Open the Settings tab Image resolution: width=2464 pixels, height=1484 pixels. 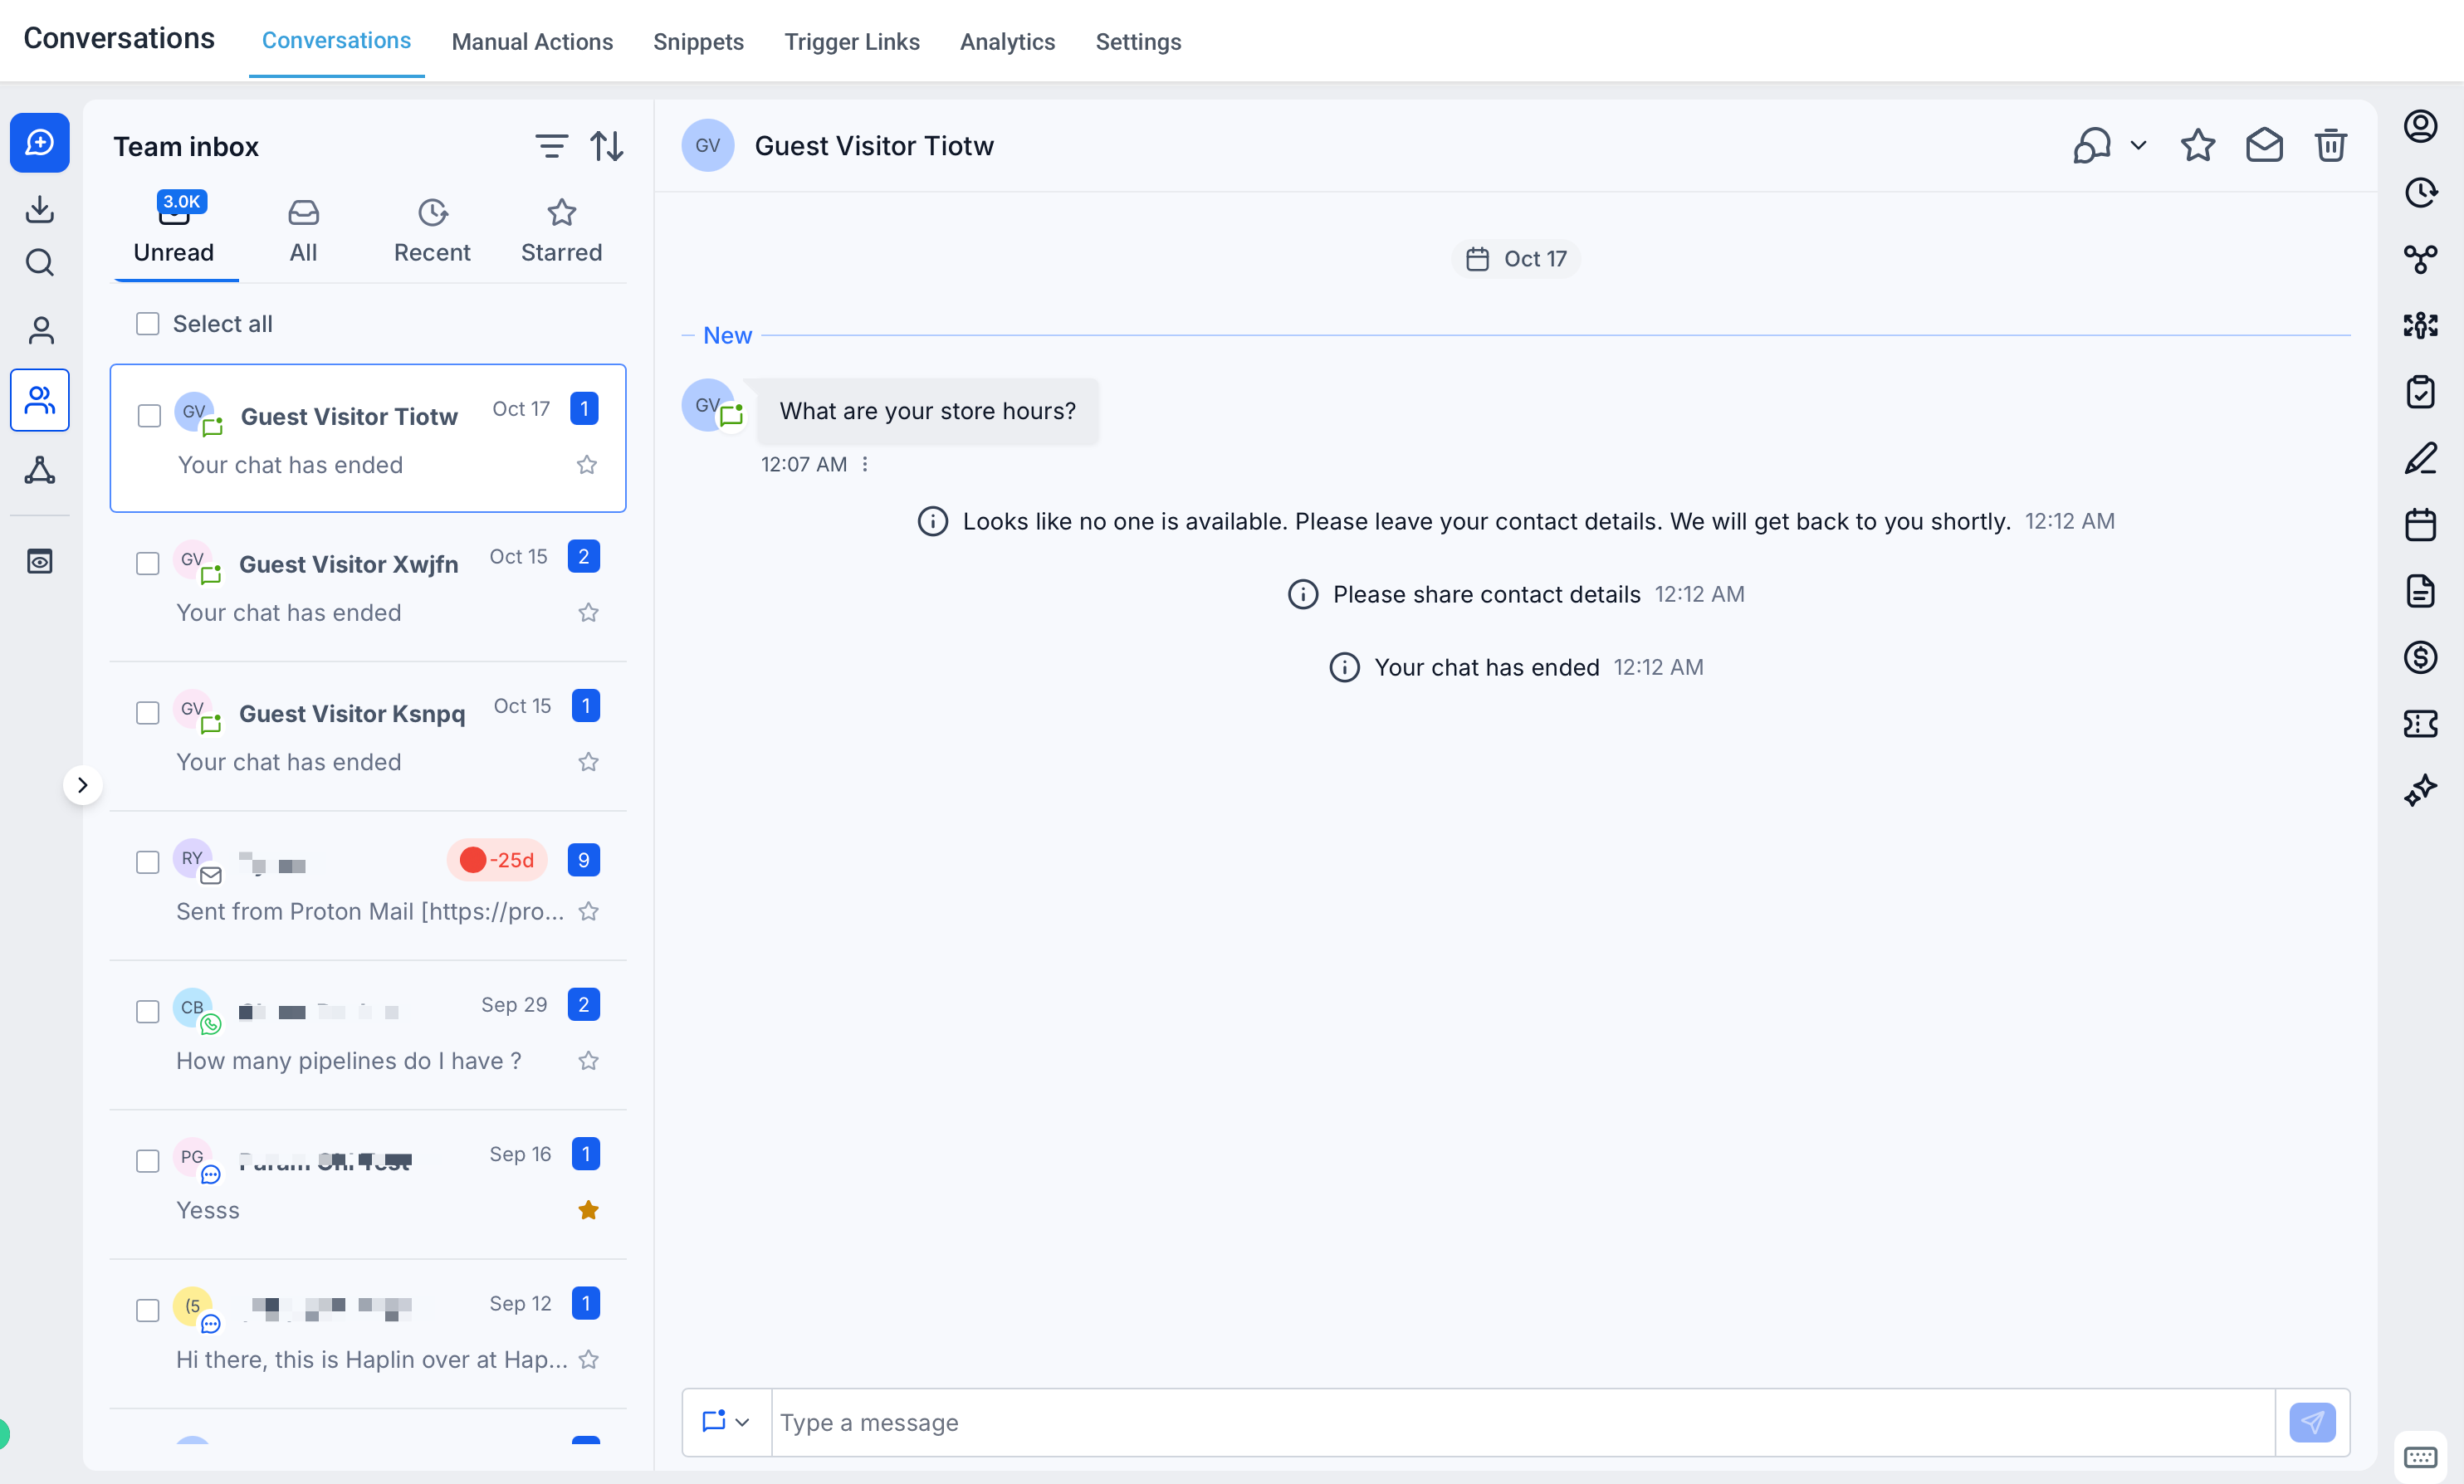(x=1138, y=41)
